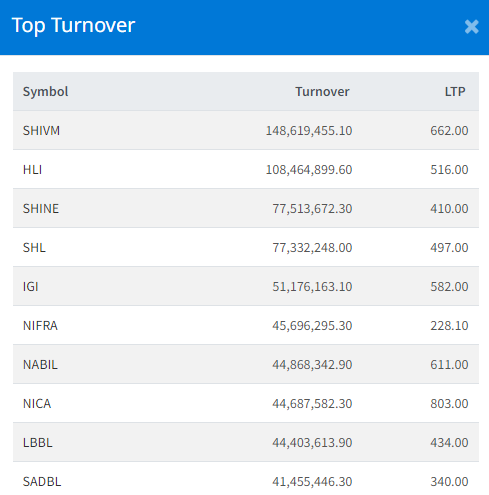Click turnover value 108,464,899.60
Image resolution: width=489 pixels, height=495 pixels.
tap(309, 169)
